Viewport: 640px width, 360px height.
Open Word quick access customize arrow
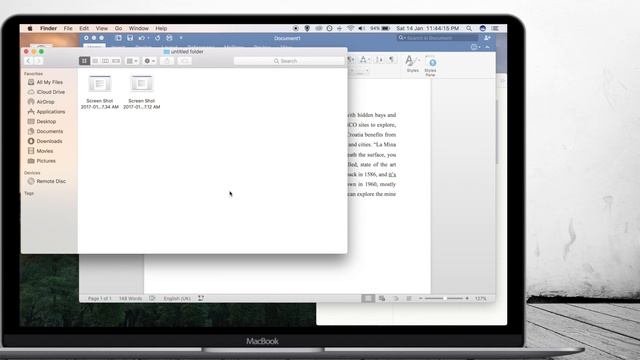[x=181, y=38]
